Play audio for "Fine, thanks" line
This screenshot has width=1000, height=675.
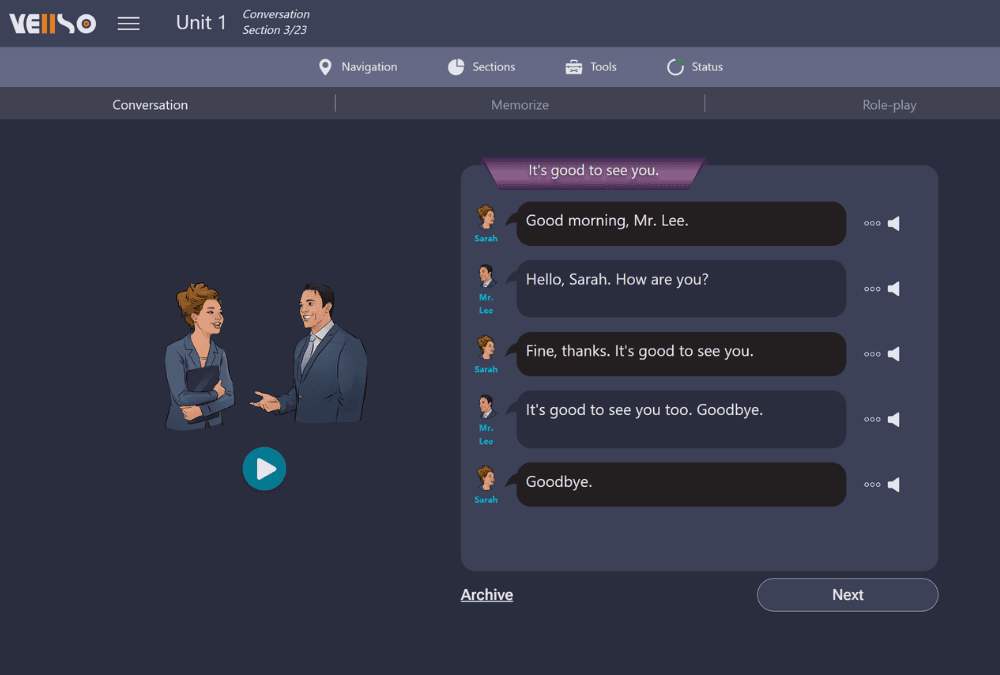tap(894, 354)
